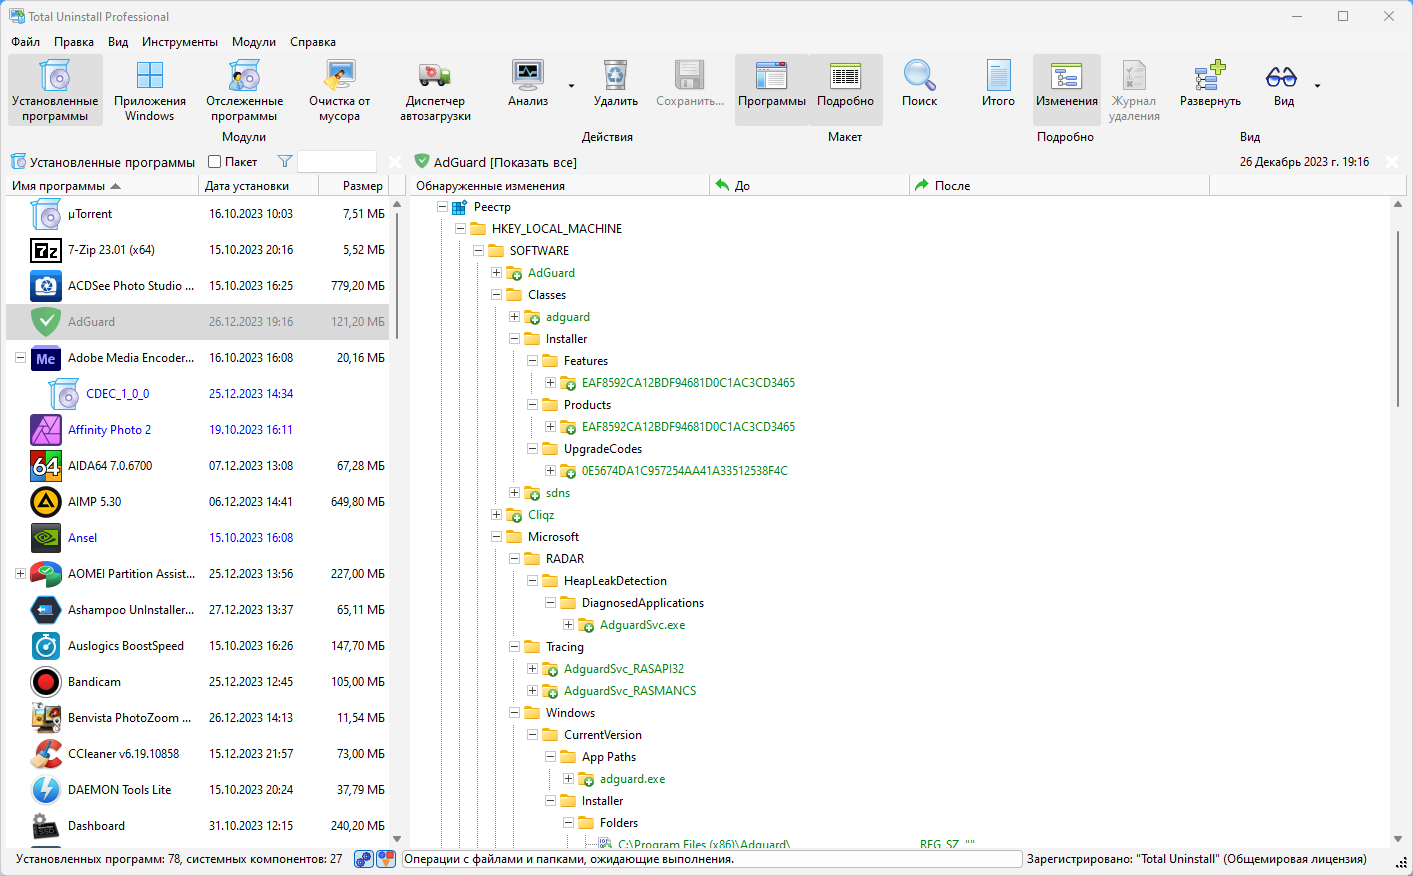The image size is (1413, 876).
Task: Open the View (Вид) glasses dropdown arrow
Action: (1317, 86)
